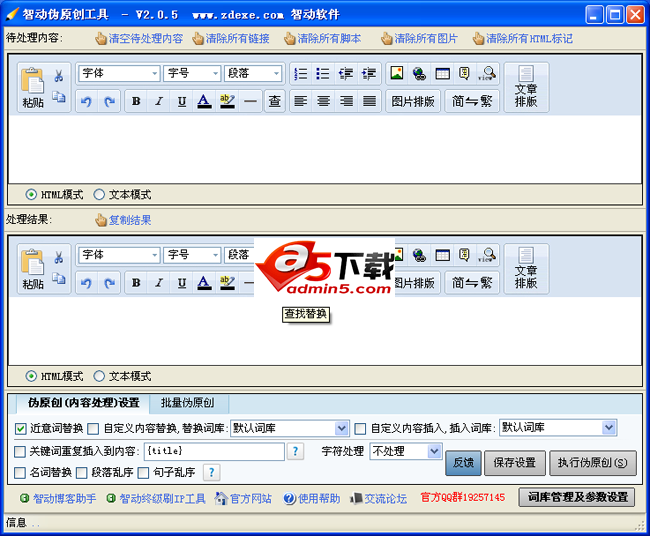
Task: Insert a table in the result editor
Action: (x=442, y=255)
